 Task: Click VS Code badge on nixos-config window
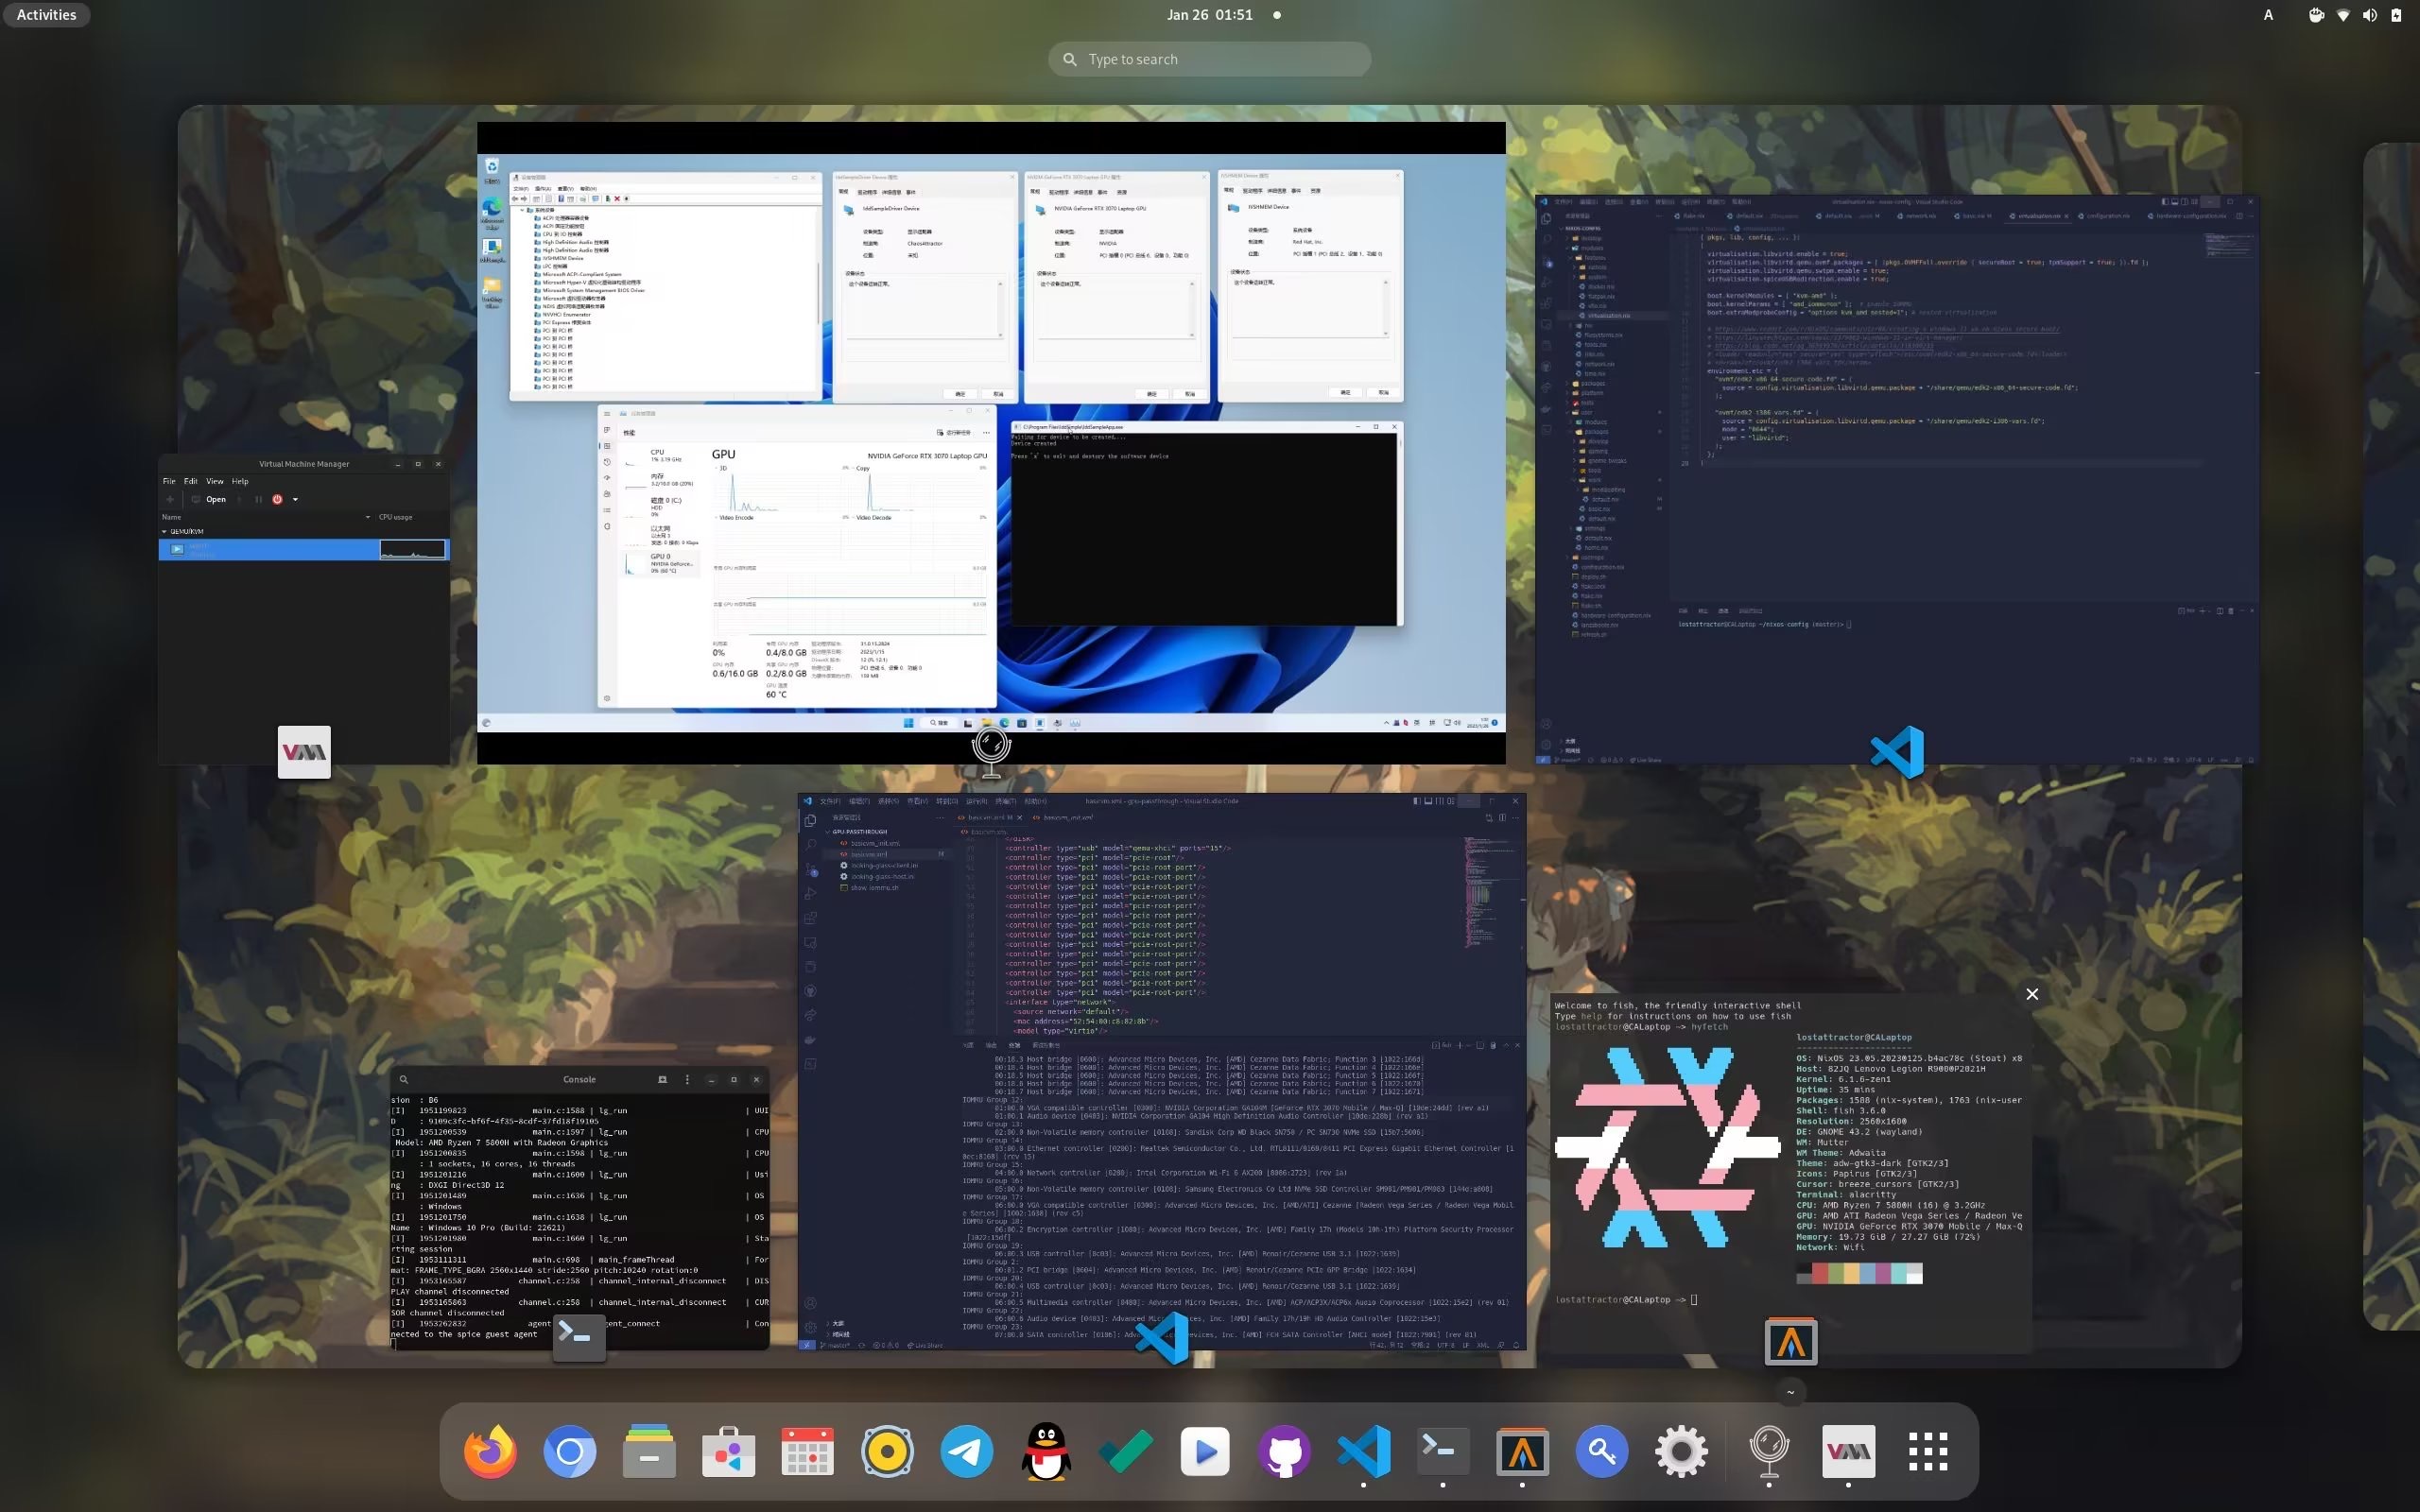point(1897,752)
